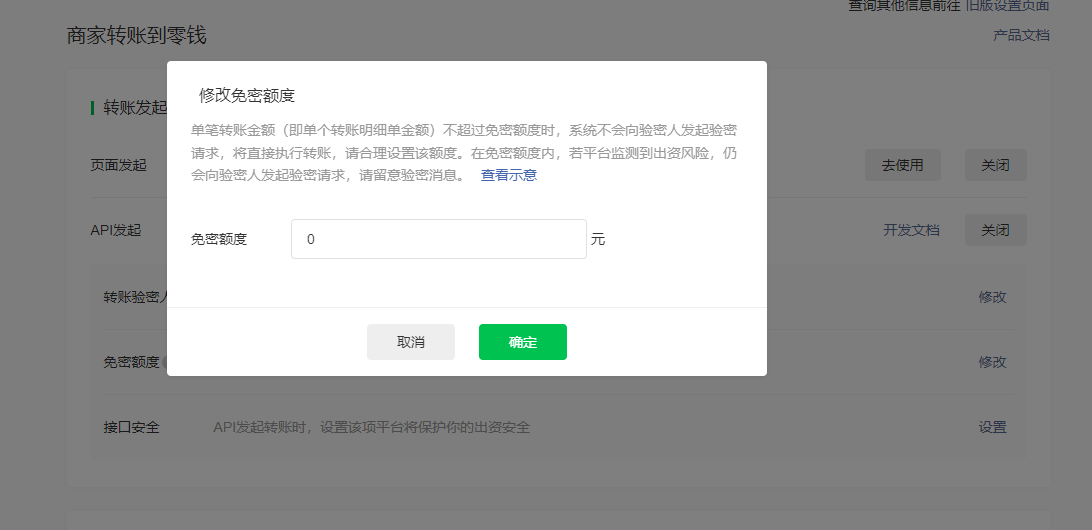Cancel the dialog via 取消 button
Viewport: 1092px width, 530px height.
411,342
